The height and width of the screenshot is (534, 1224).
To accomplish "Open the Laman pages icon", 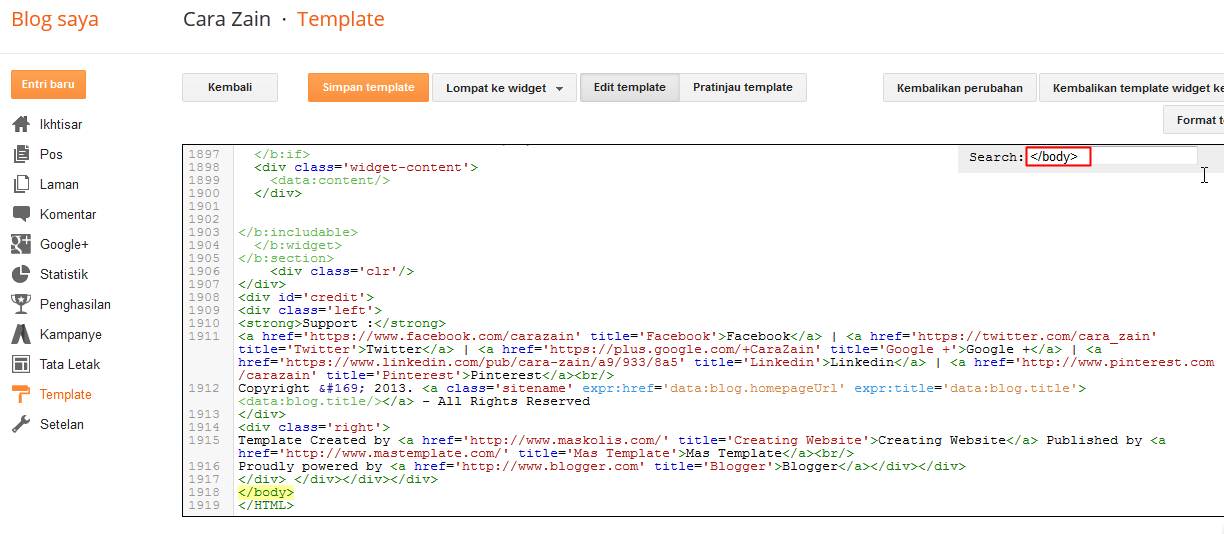I will pos(21,185).
